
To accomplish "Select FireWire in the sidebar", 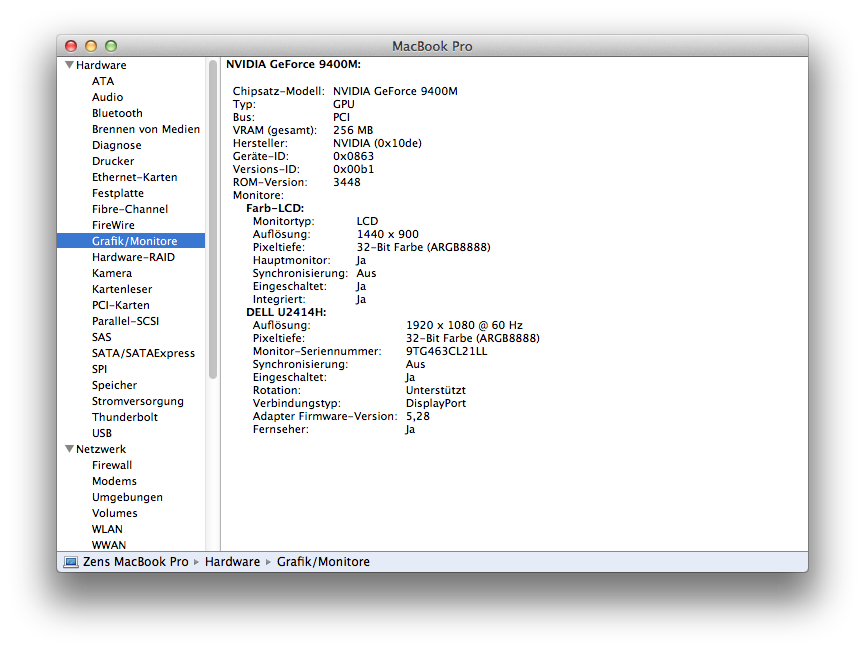I will point(113,225).
